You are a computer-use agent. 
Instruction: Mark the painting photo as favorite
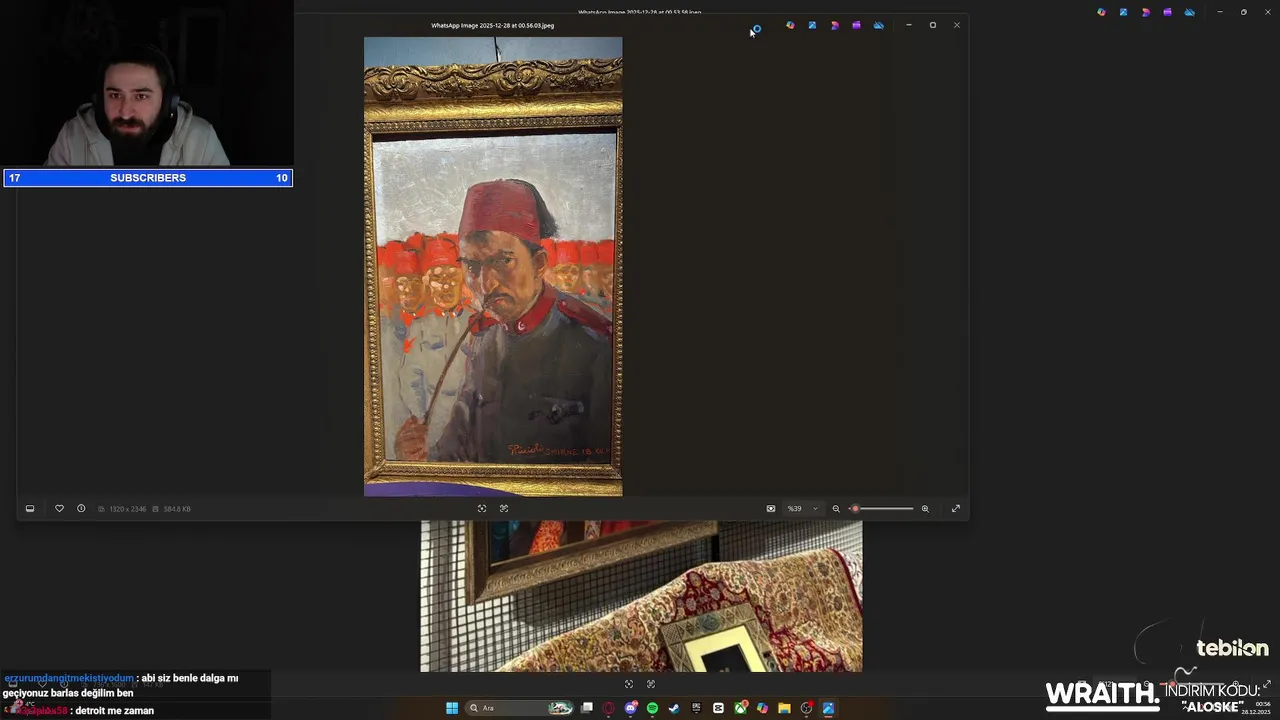[59, 508]
